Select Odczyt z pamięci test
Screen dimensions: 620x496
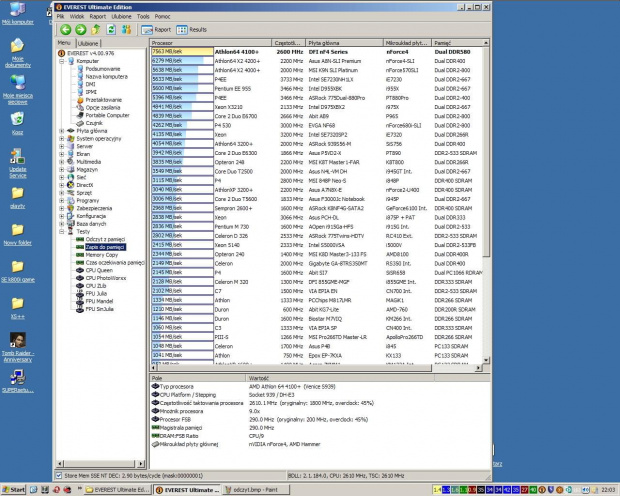[x=105, y=239]
